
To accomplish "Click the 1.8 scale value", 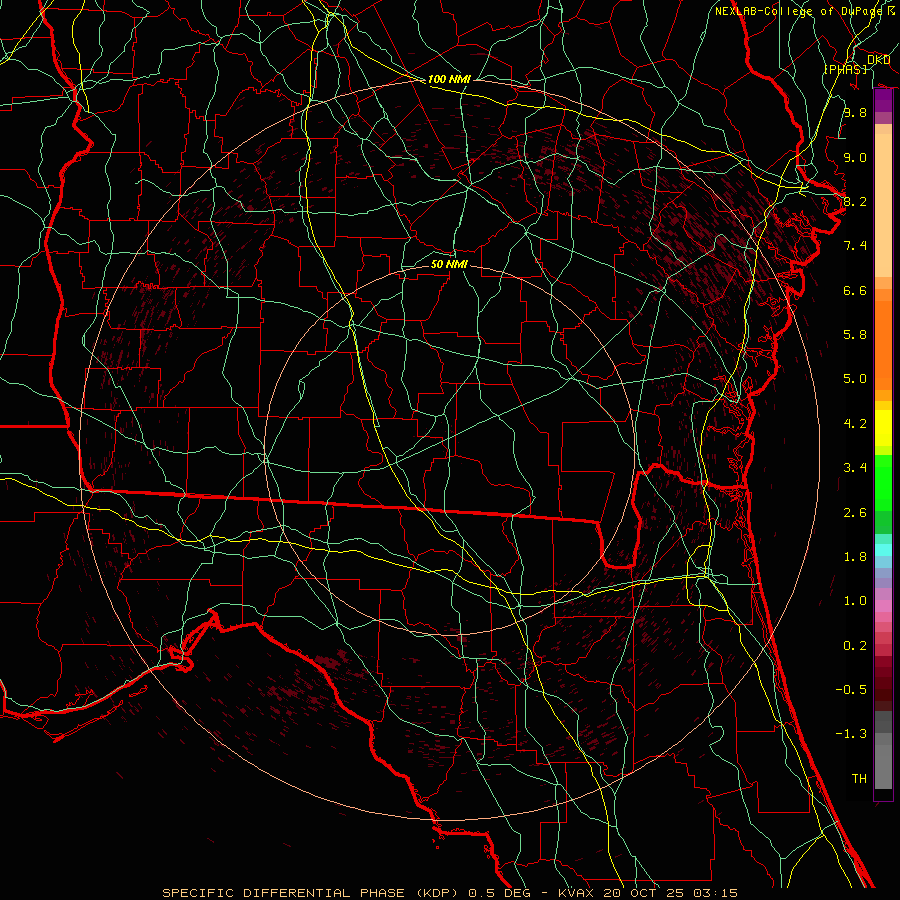I will [x=855, y=557].
